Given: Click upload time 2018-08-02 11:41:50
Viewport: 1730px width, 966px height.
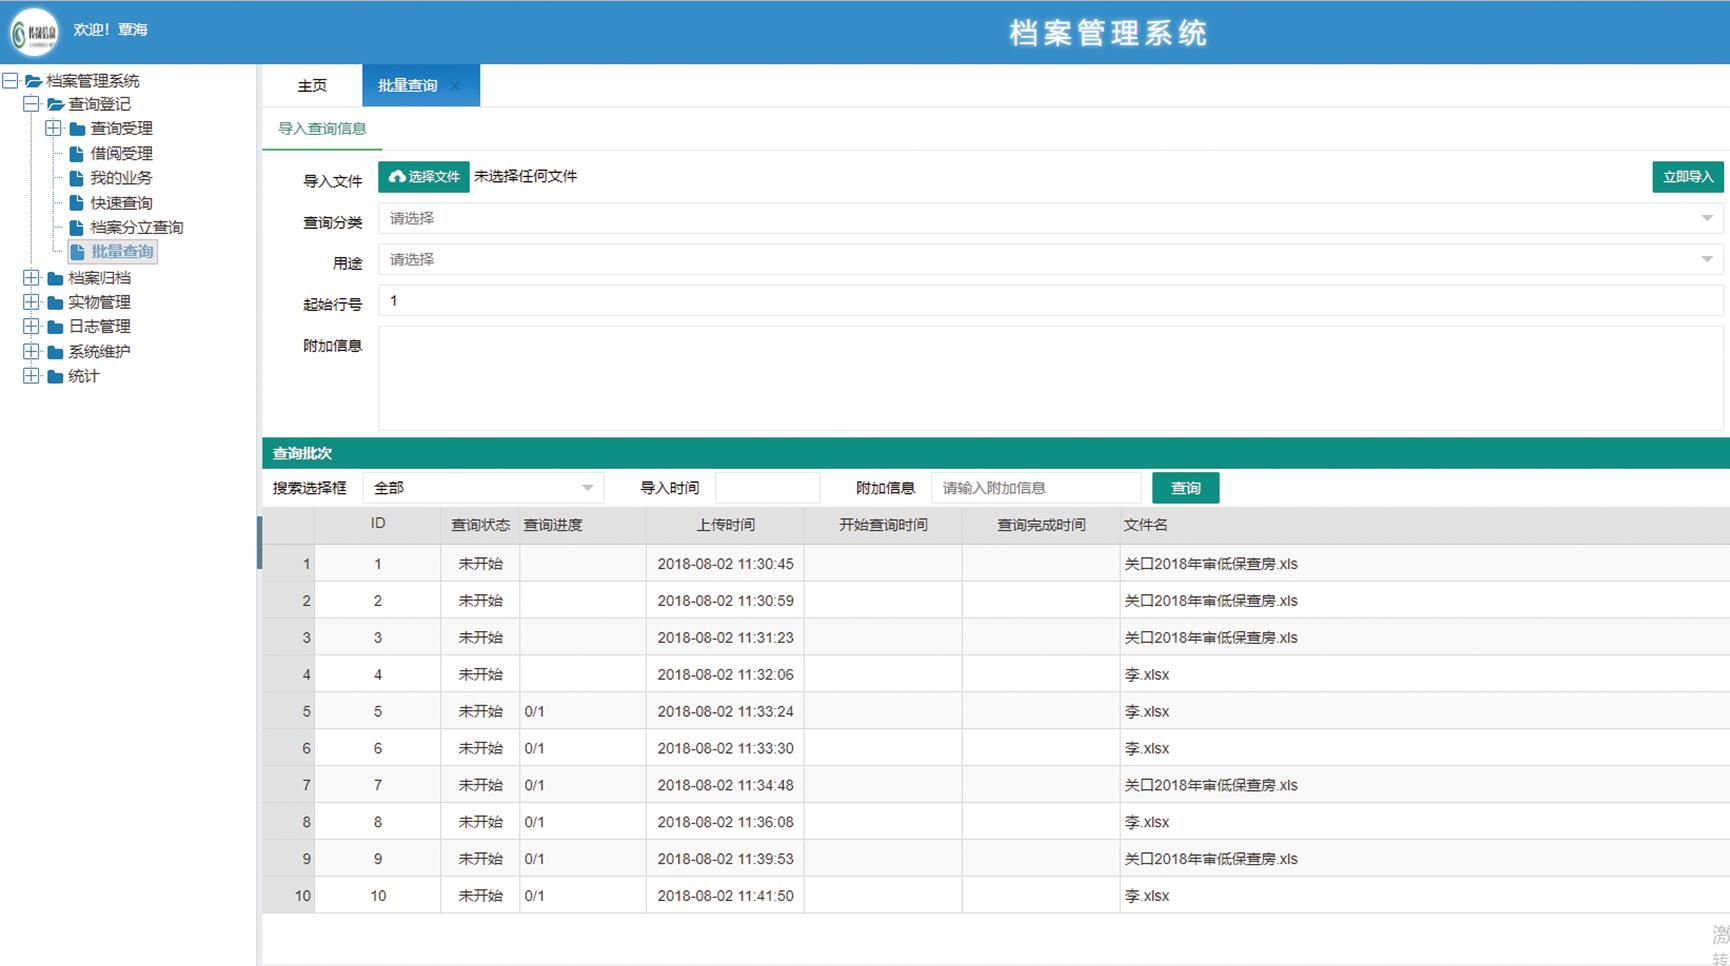Looking at the screenshot, I should coord(725,896).
